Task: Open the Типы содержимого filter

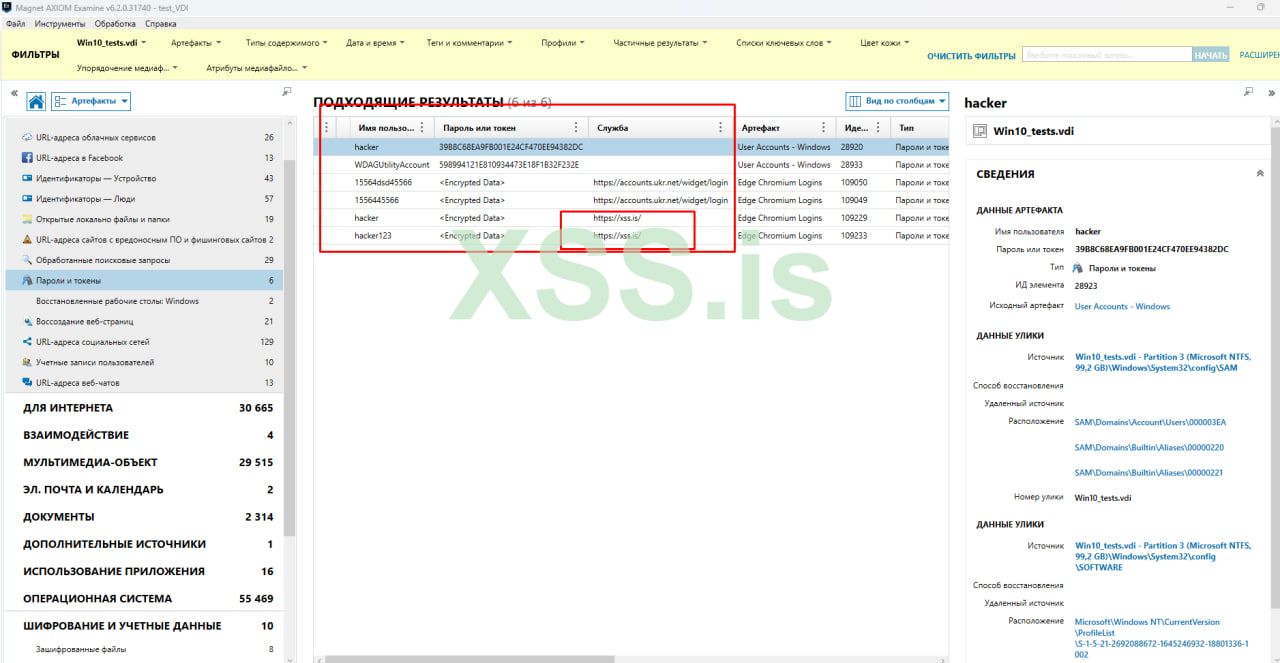Action: pos(286,43)
